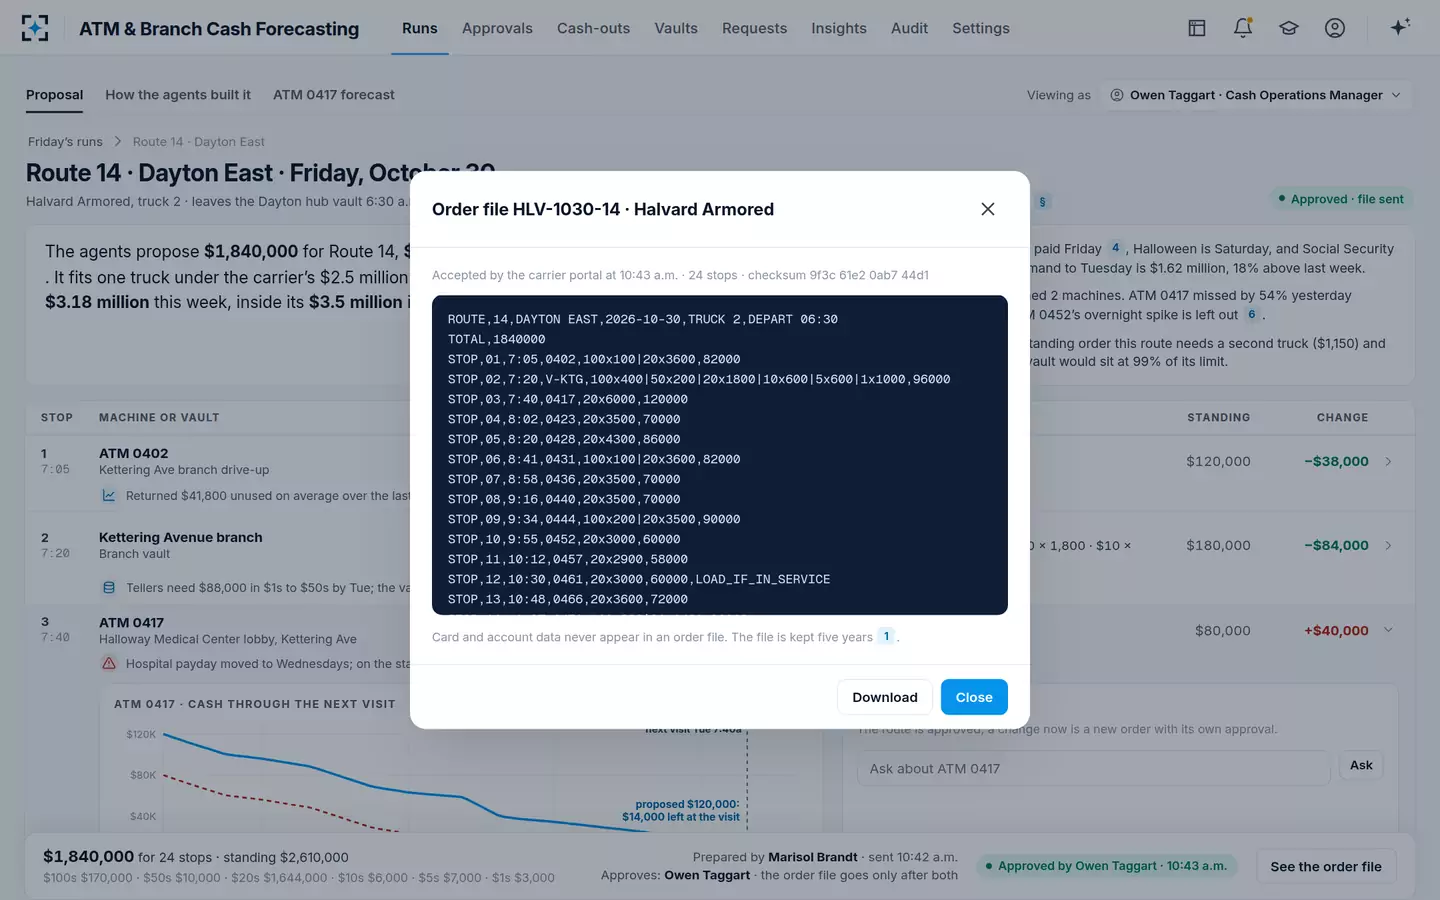Image resolution: width=1440 pixels, height=900 pixels.
Task: Select the Proposal sub-tab
Action: click(x=54, y=95)
